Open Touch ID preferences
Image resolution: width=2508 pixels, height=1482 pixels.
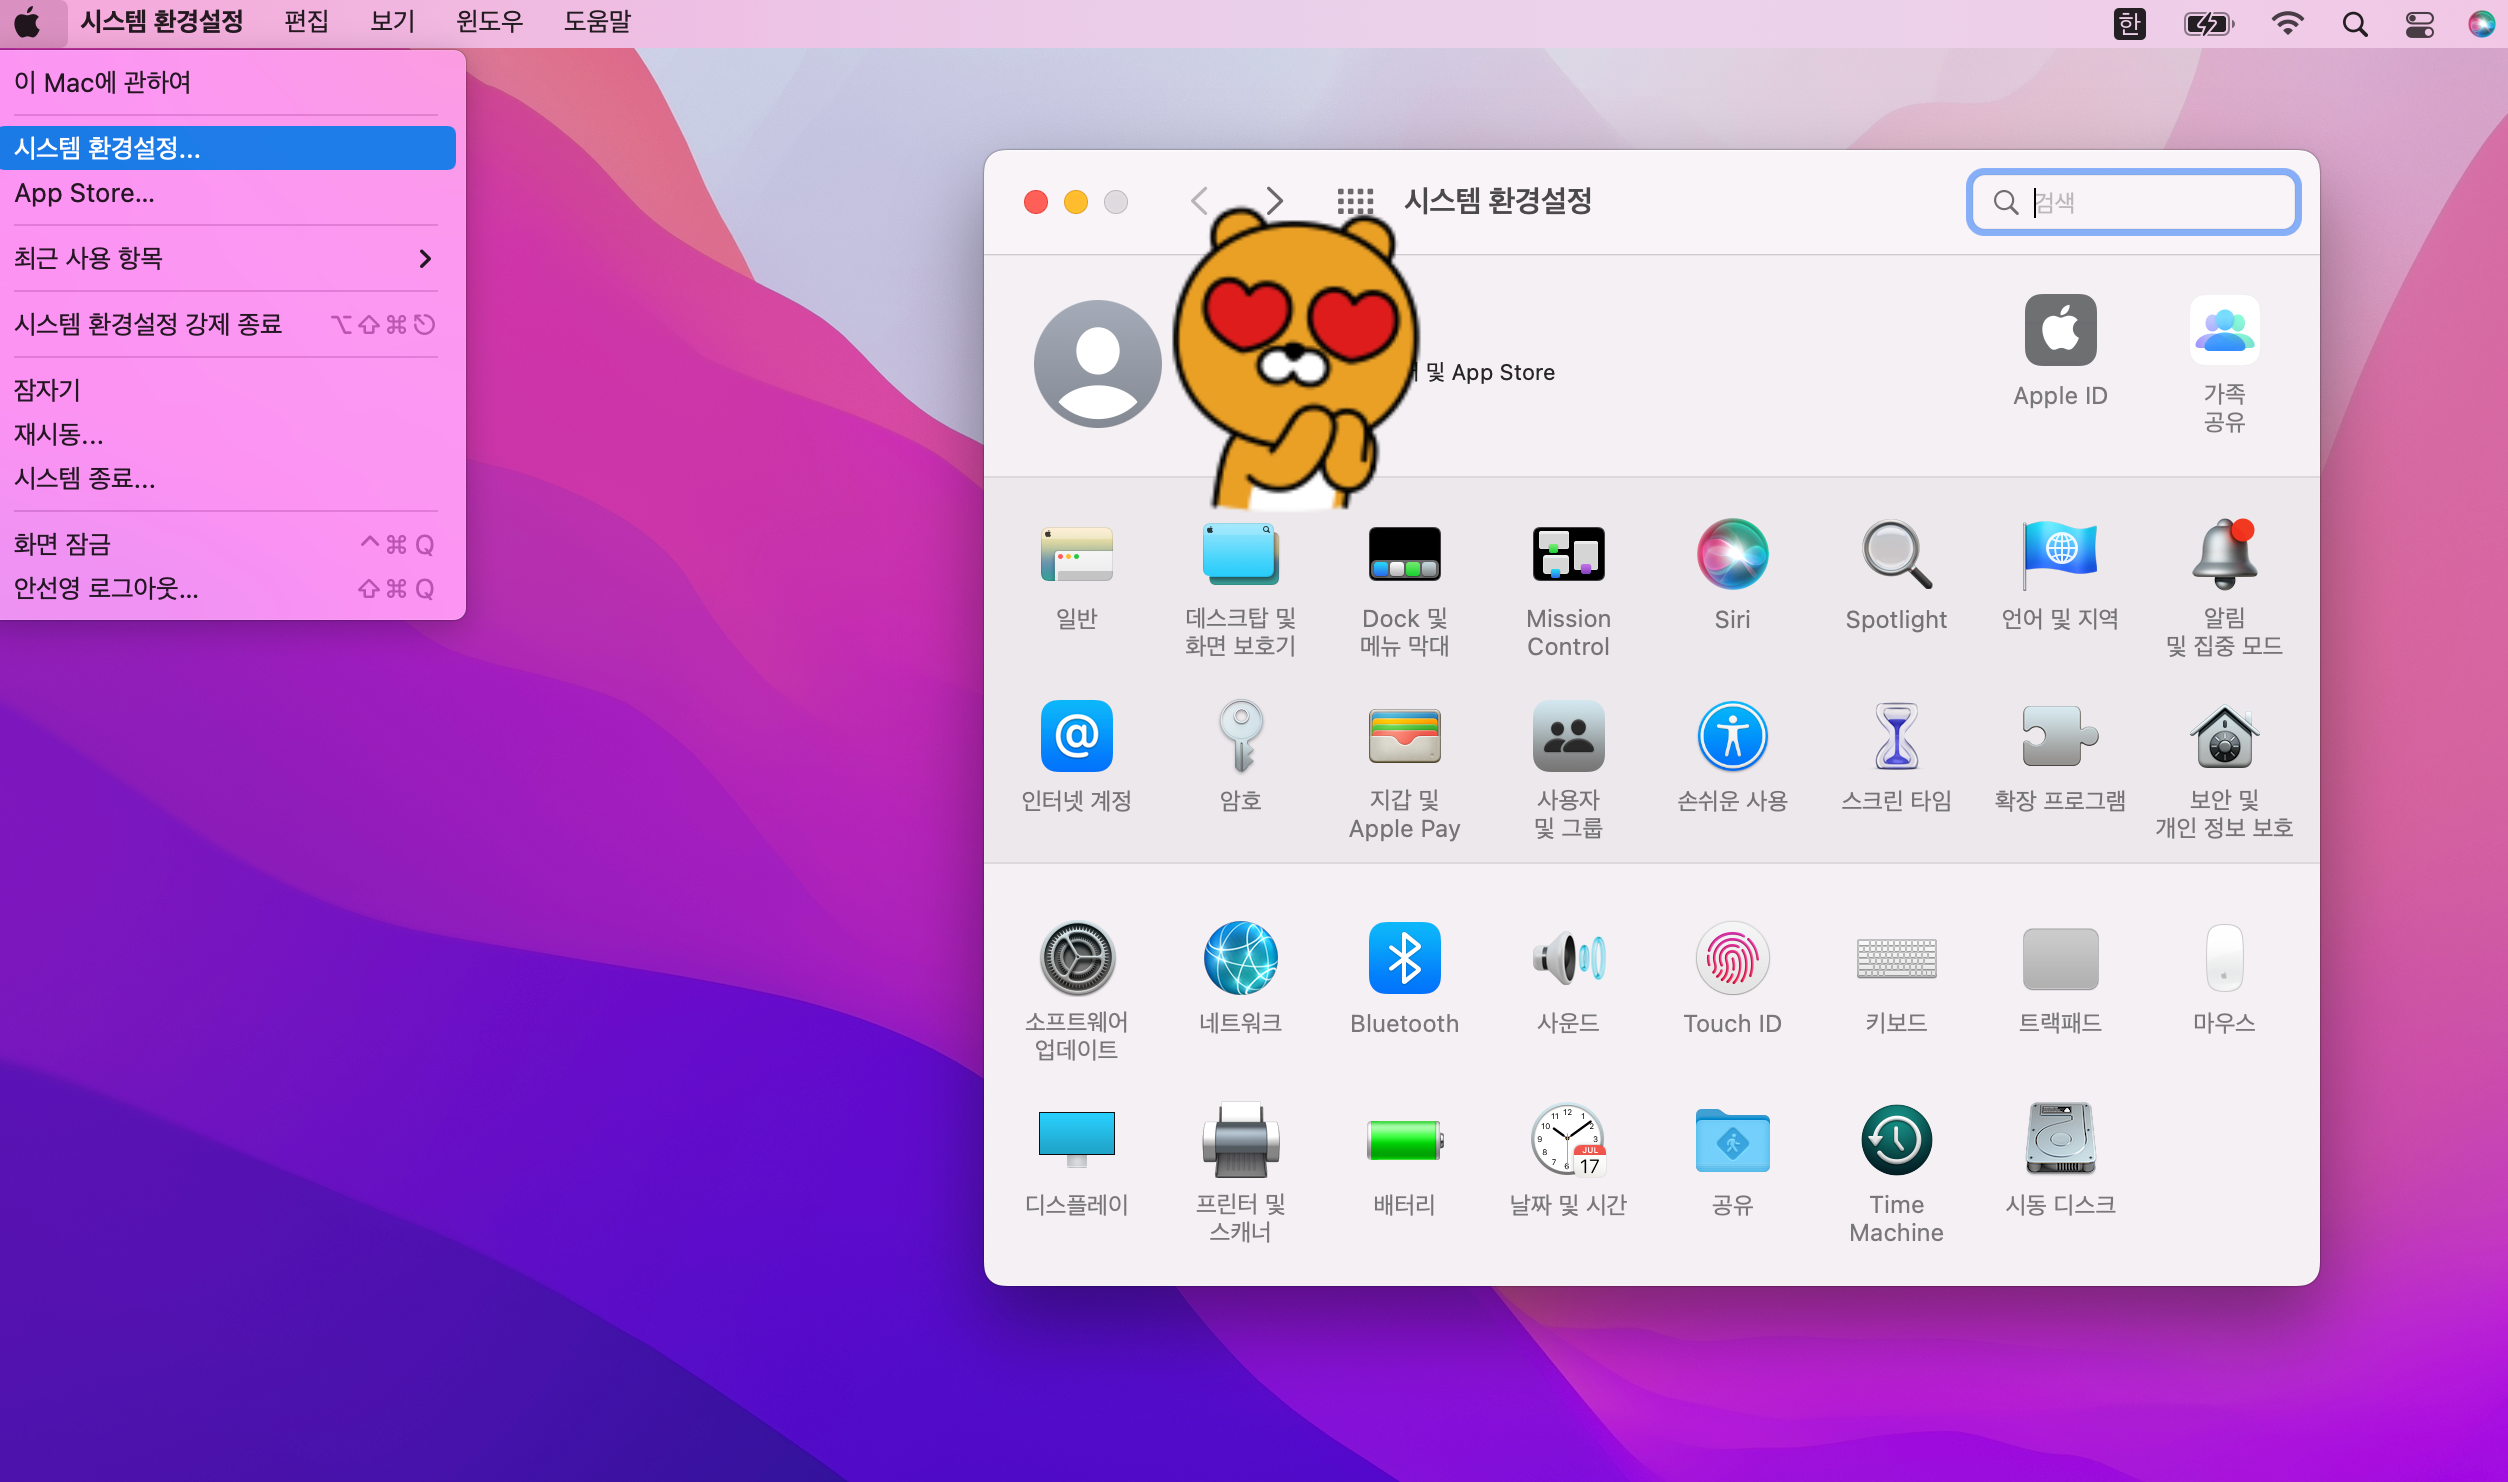(1732, 979)
